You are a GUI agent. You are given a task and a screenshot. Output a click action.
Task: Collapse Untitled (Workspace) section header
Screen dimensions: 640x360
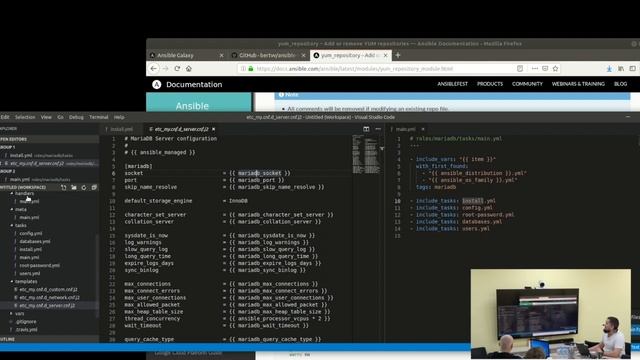[x=24, y=187]
